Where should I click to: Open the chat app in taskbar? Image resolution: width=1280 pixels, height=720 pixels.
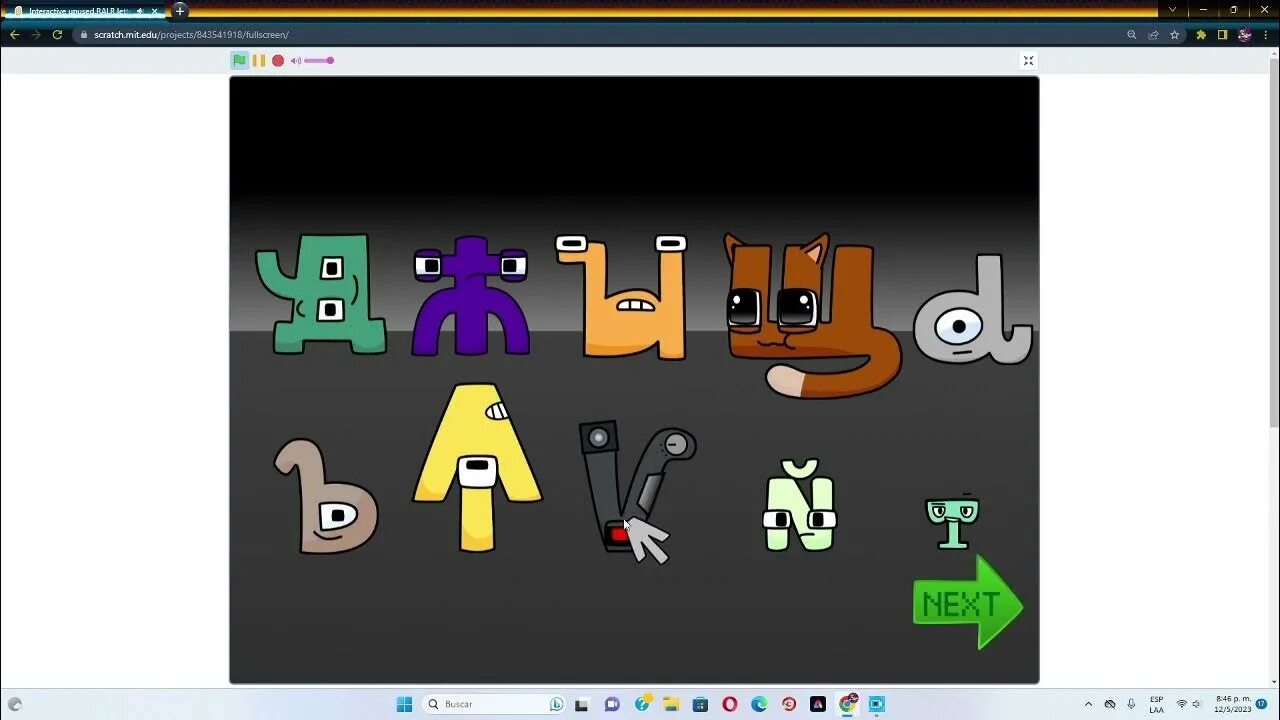pyautogui.click(x=612, y=704)
